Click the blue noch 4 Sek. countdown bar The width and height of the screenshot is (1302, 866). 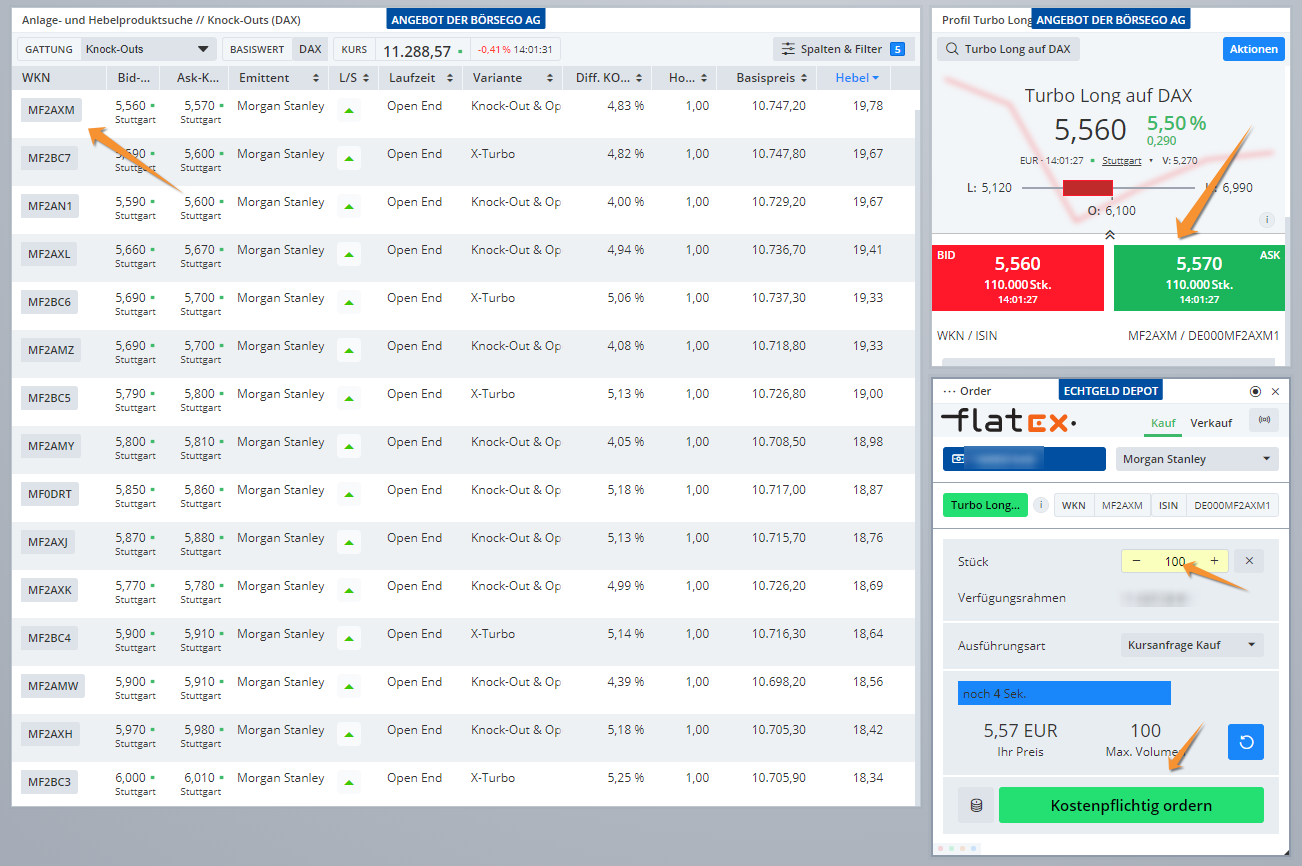[1064, 693]
